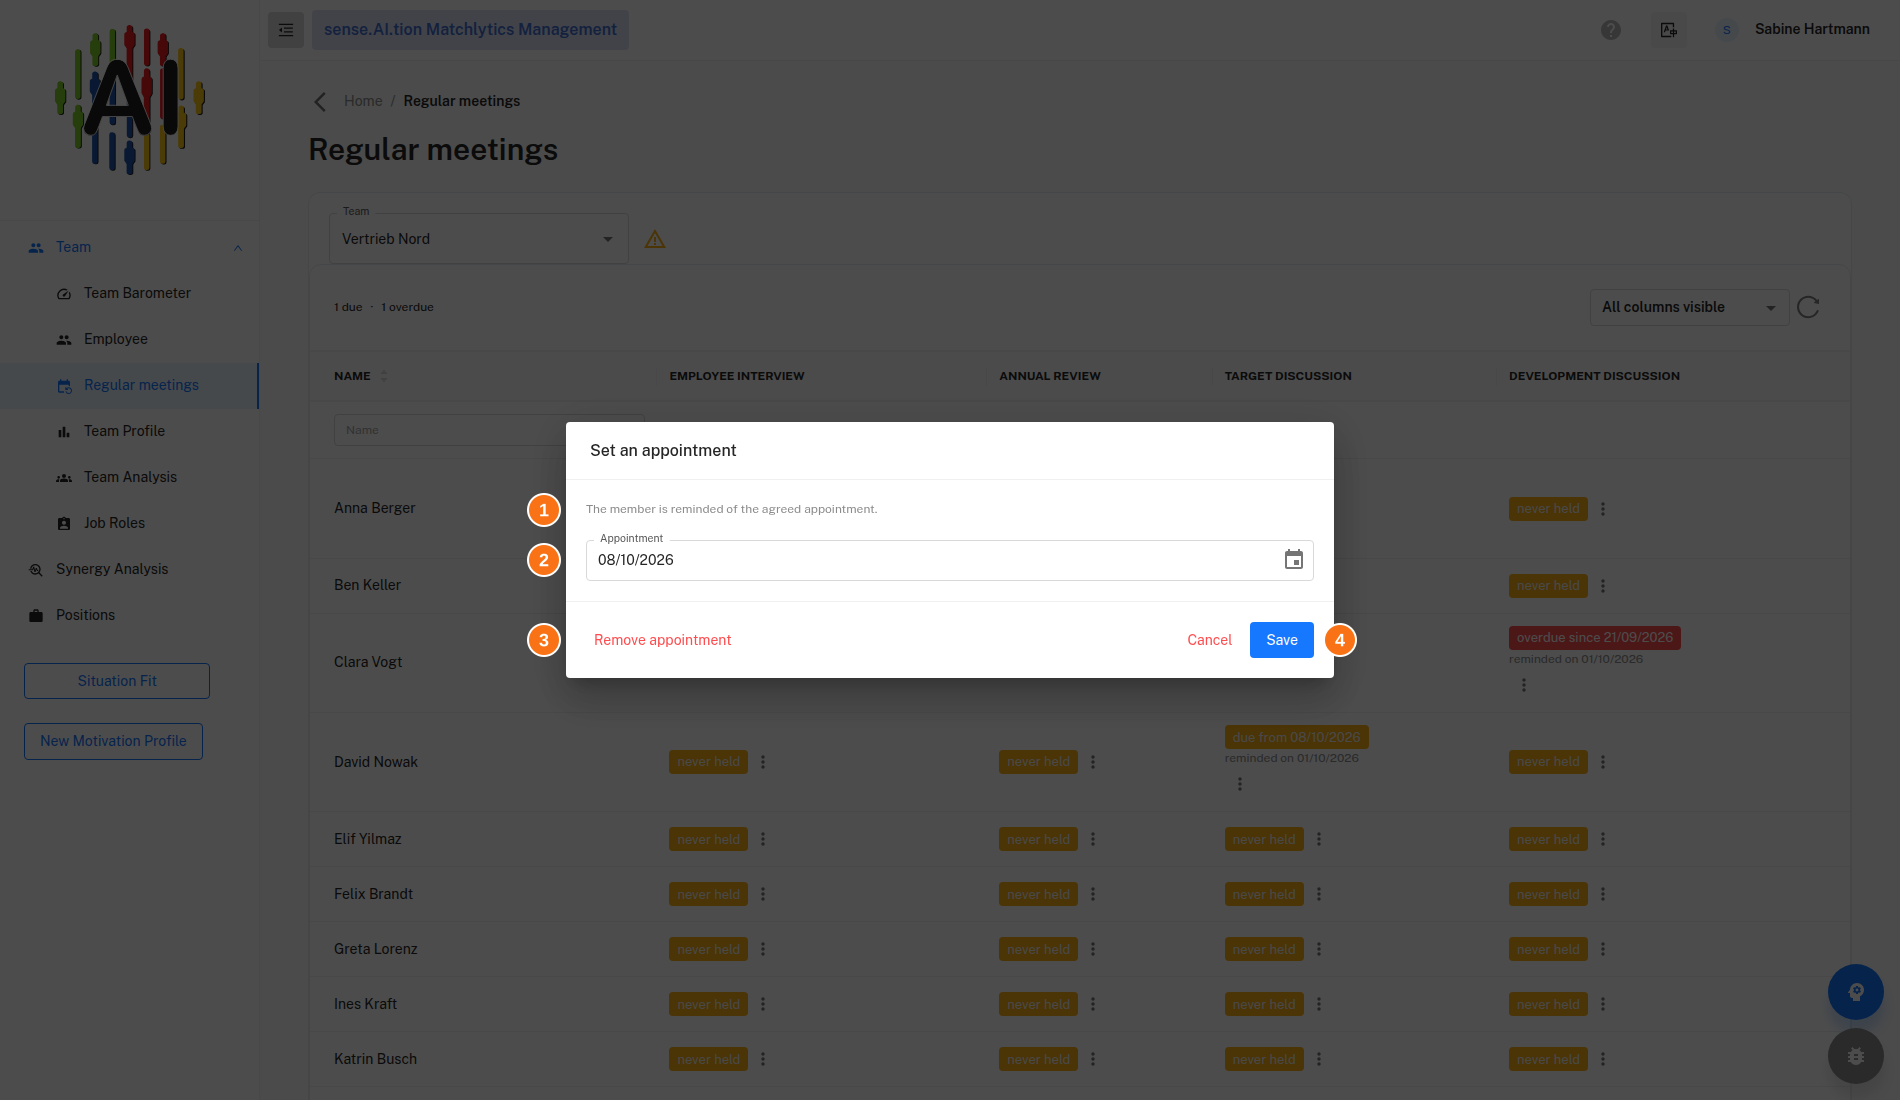Open Elif Yilmaz annual review options menu
Viewport: 1900px width, 1100px height.
(x=1093, y=839)
